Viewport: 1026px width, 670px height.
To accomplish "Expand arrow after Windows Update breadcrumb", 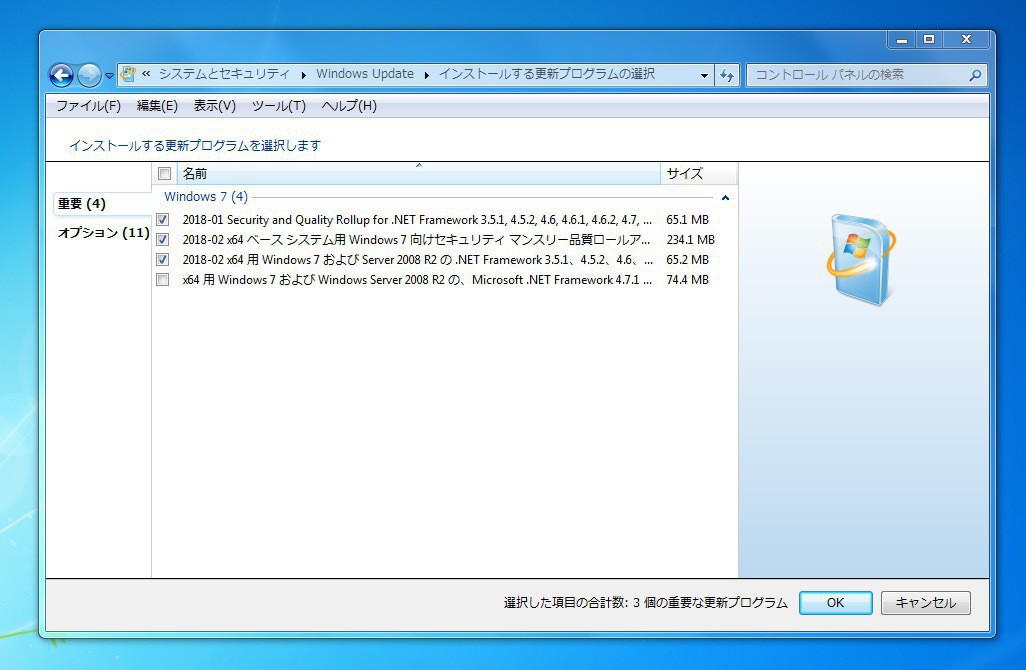I will pos(427,75).
